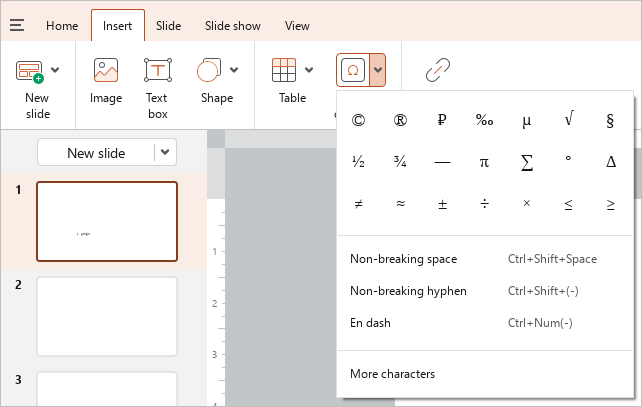Screen dimensions: 642x407
Task: Insert the registered ® symbol
Action: pyautogui.click(x=400, y=120)
